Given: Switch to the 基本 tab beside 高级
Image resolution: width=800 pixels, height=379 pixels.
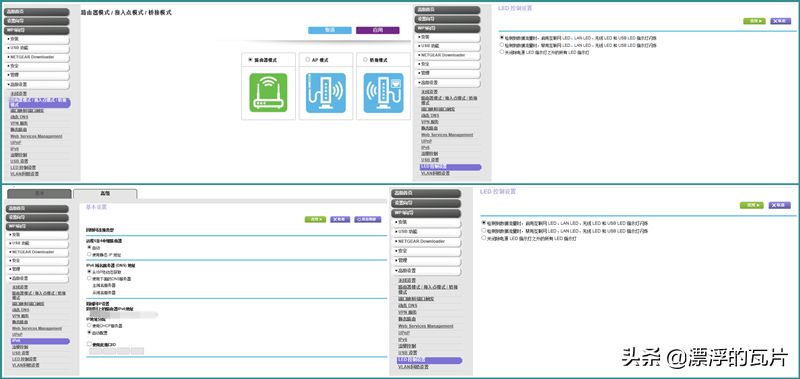Looking at the screenshot, I should [39, 194].
